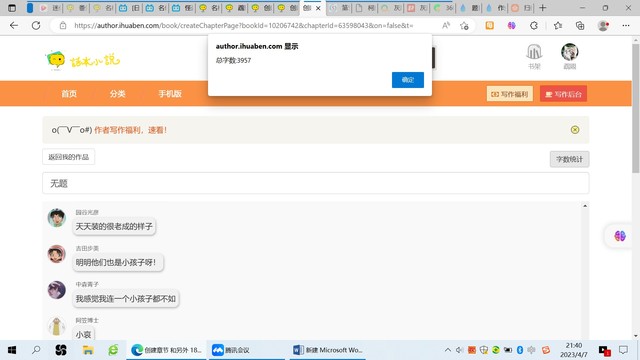Image resolution: width=640 pixels, height=360 pixels.
Task: Open the Collections icon
Action: click(x=580, y=25)
